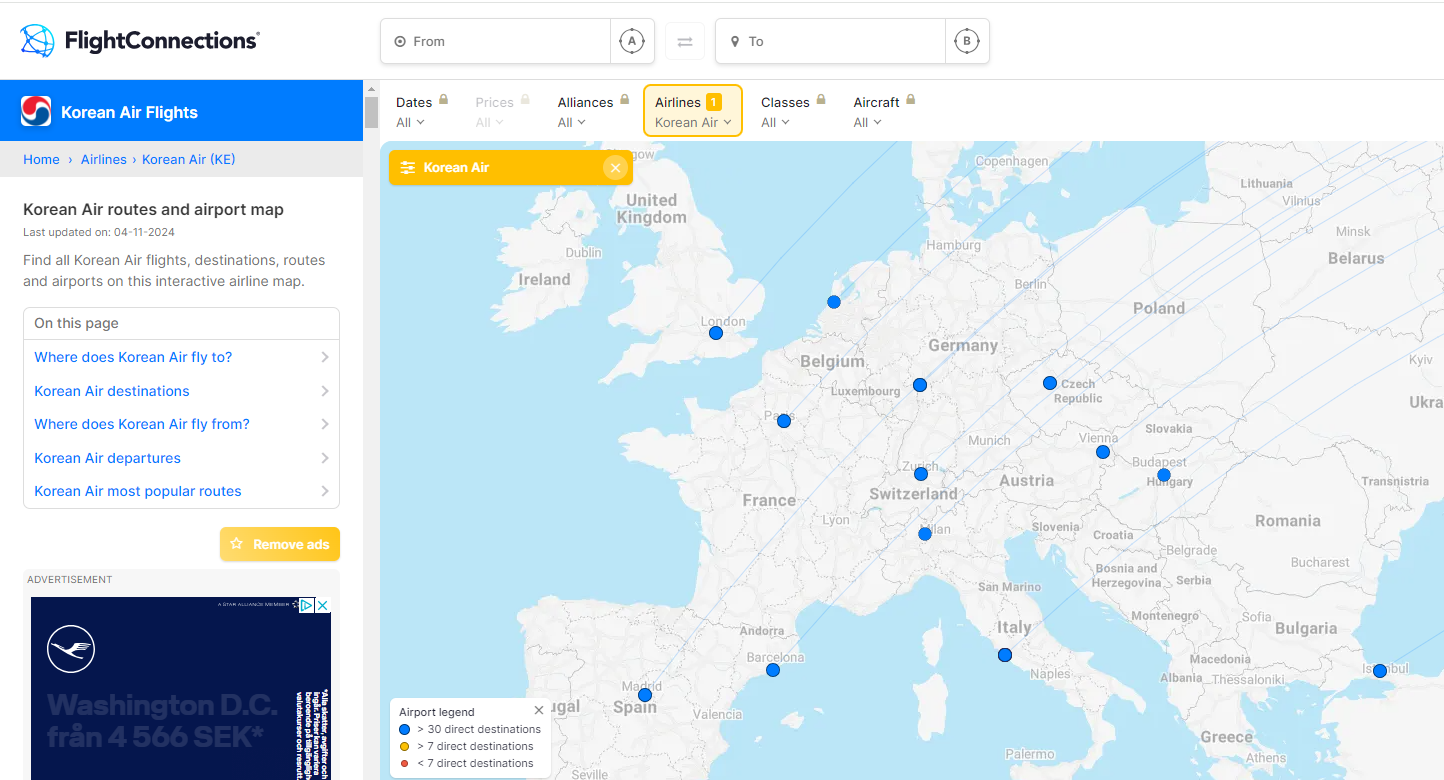Image resolution: width=1444 pixels, height=780 pixels.
Task: Click the filter sliders icon on Korean Air banner
Action: point(408,168)
